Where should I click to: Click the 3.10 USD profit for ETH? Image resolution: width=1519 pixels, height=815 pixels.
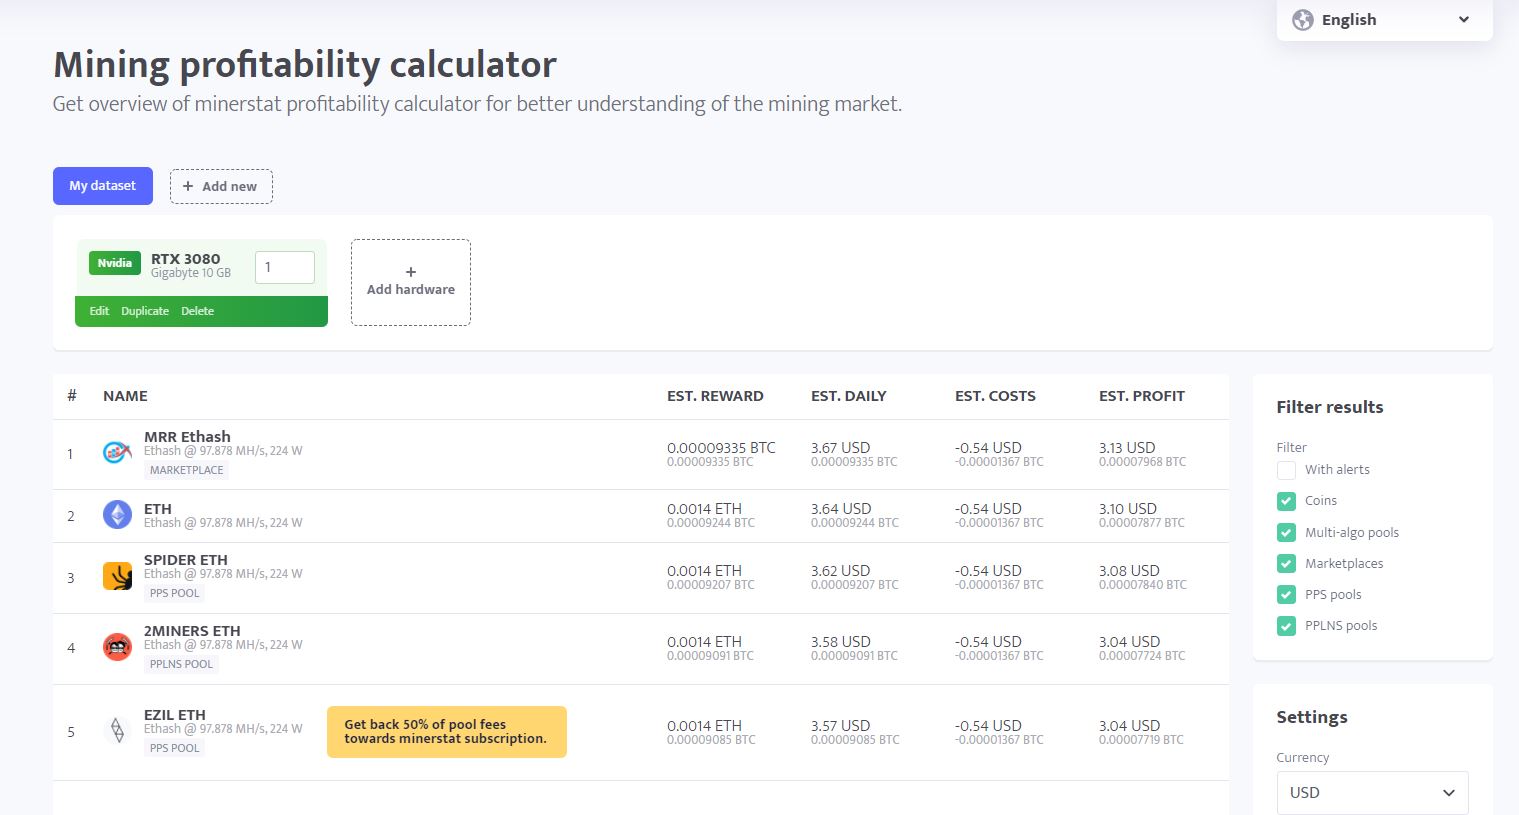[1128, 509]
